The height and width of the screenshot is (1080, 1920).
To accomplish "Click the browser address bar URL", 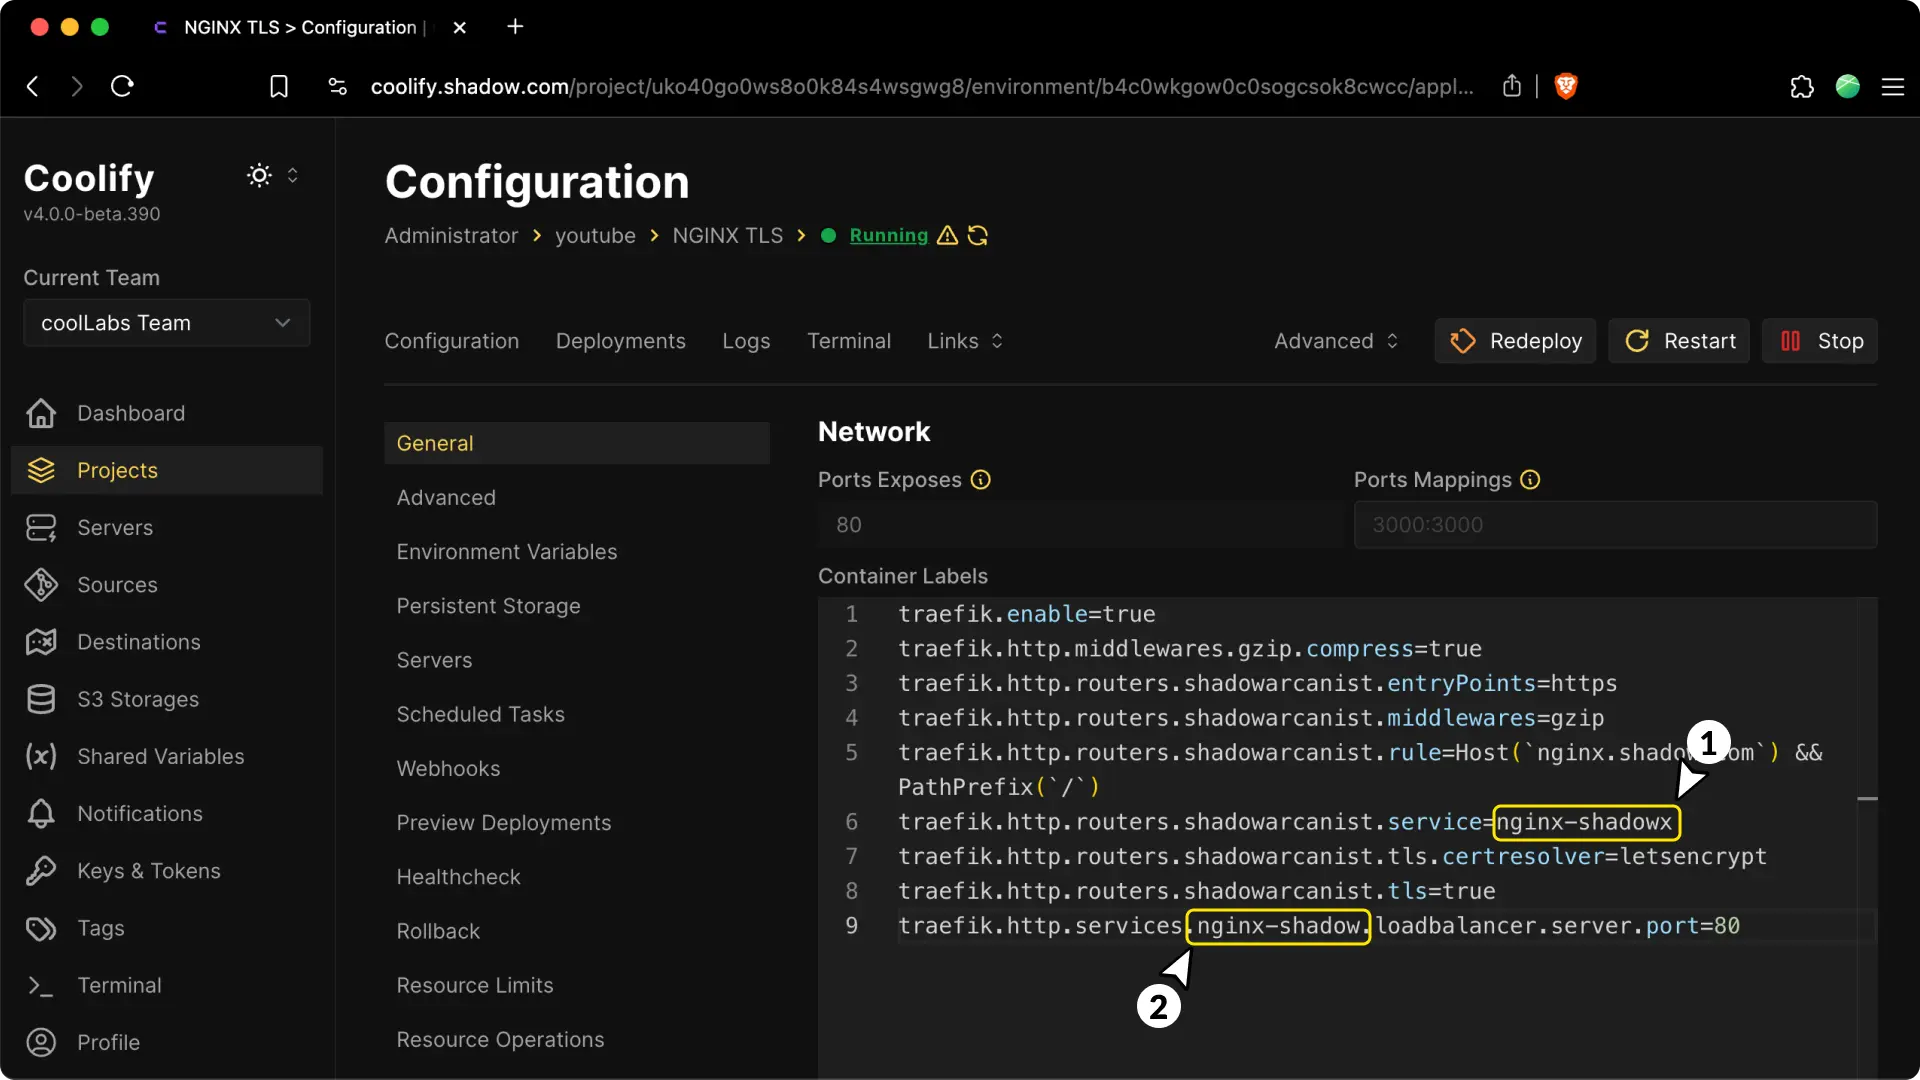I will [x=922, y=87].
